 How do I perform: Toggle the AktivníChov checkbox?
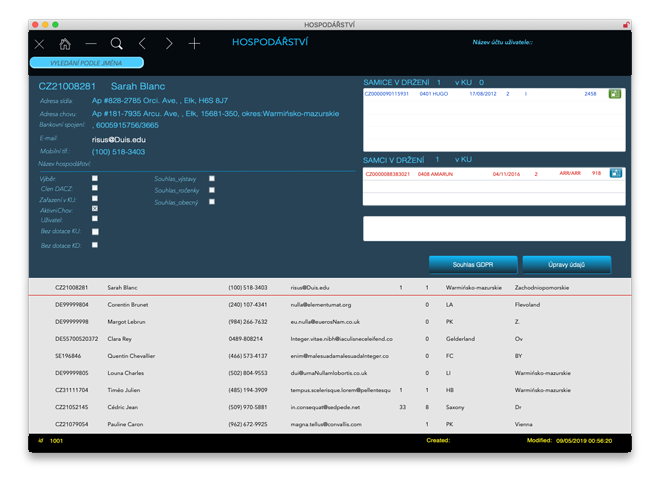point(95,208)
